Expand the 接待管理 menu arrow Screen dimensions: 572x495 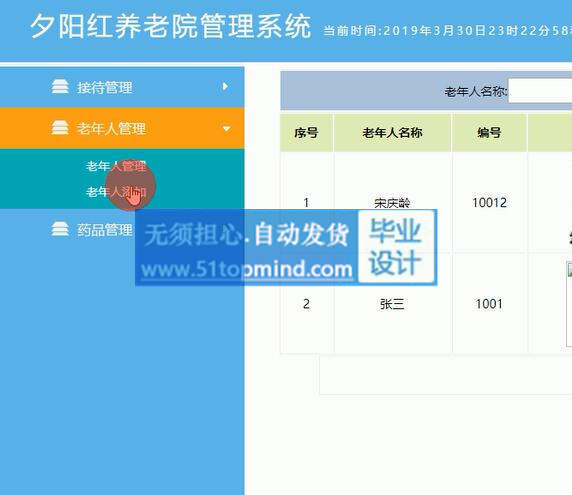225,86
